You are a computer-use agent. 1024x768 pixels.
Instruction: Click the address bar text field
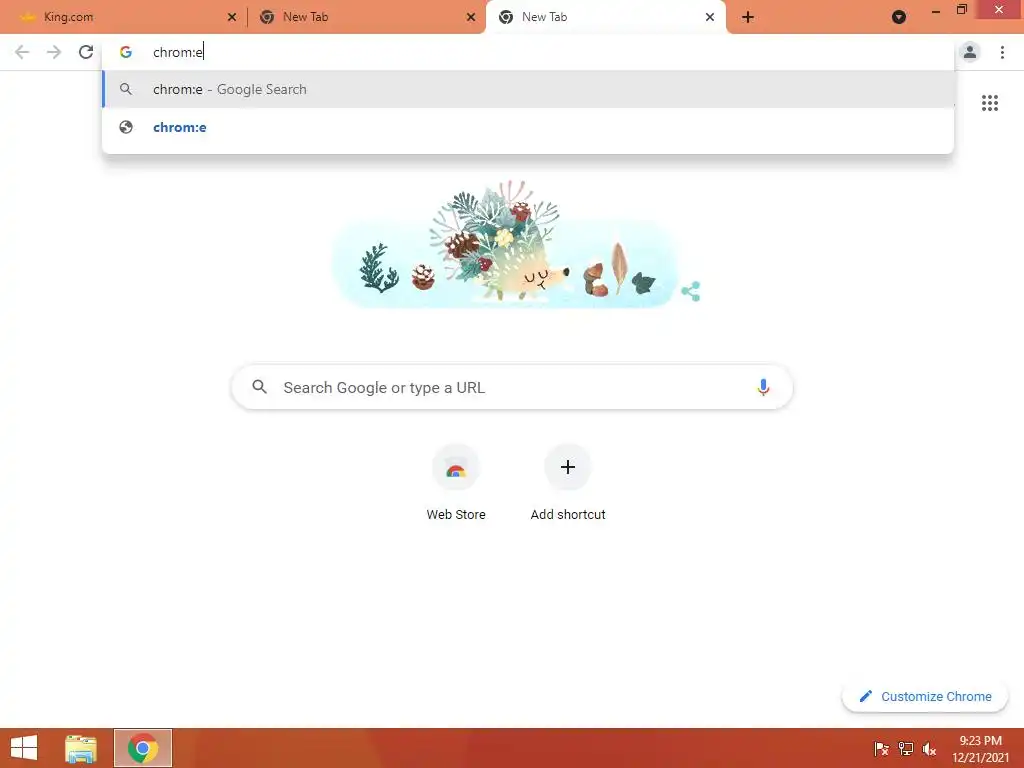(528, 52)
